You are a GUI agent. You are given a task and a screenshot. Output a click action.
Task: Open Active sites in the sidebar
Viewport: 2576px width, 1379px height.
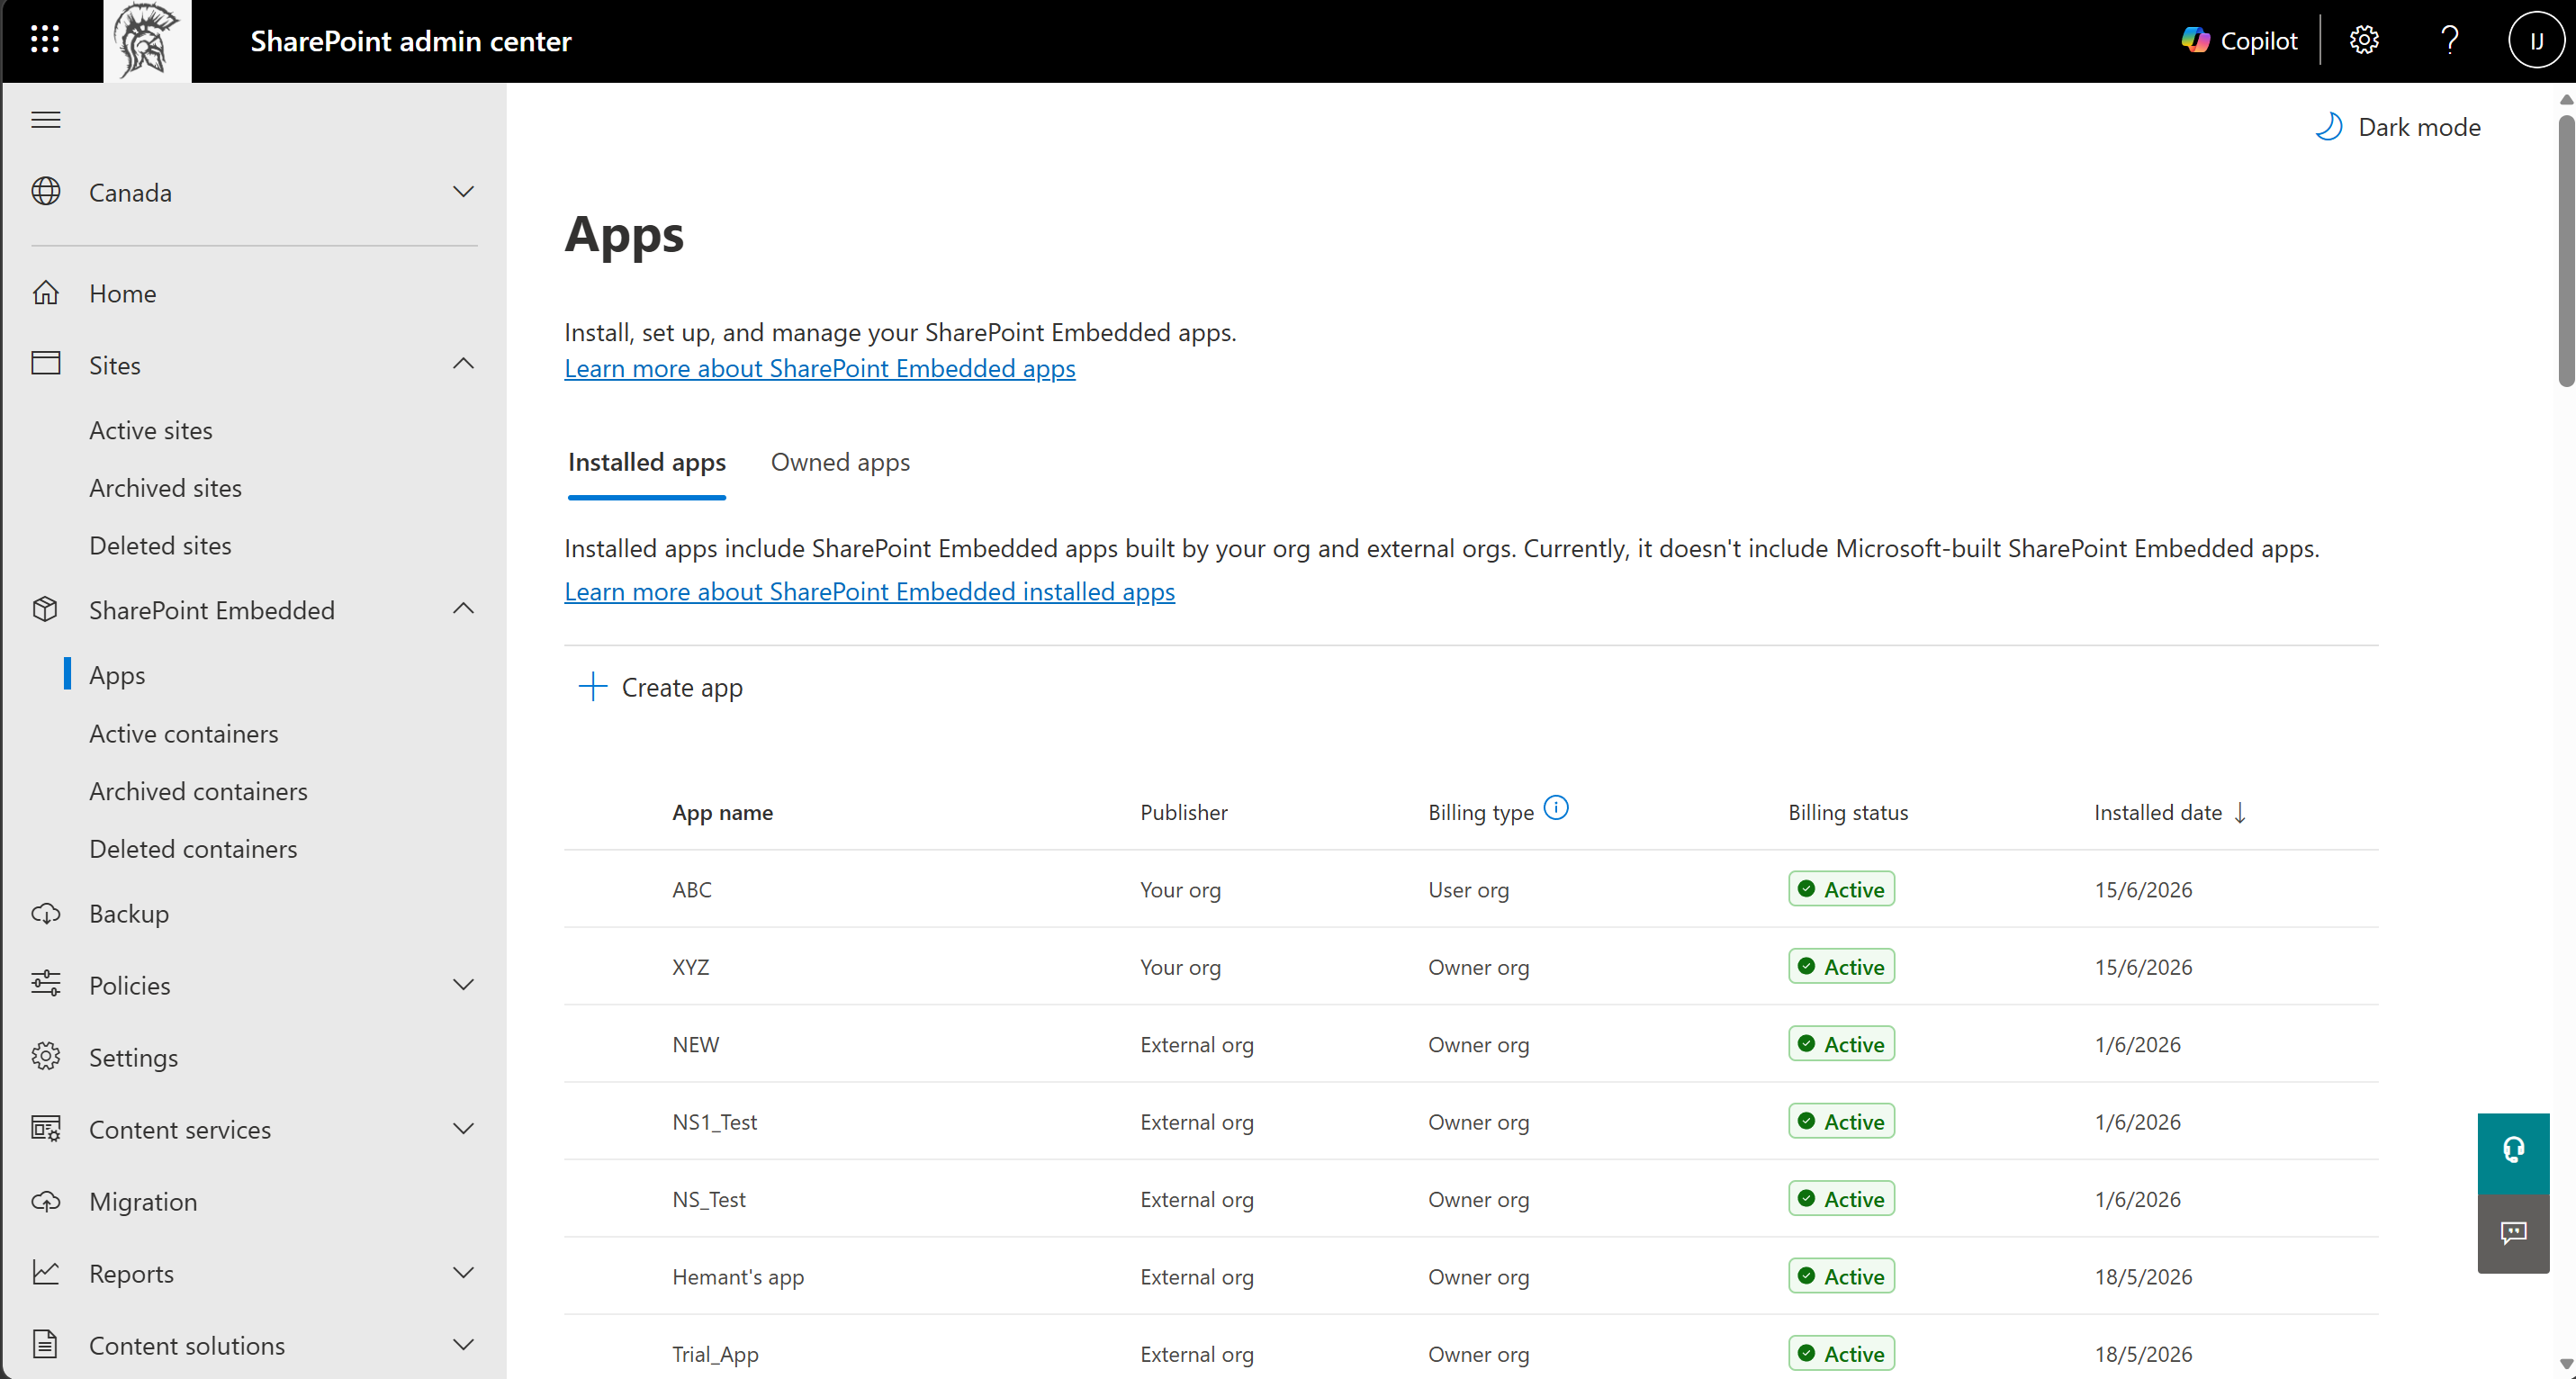point(151,430)
